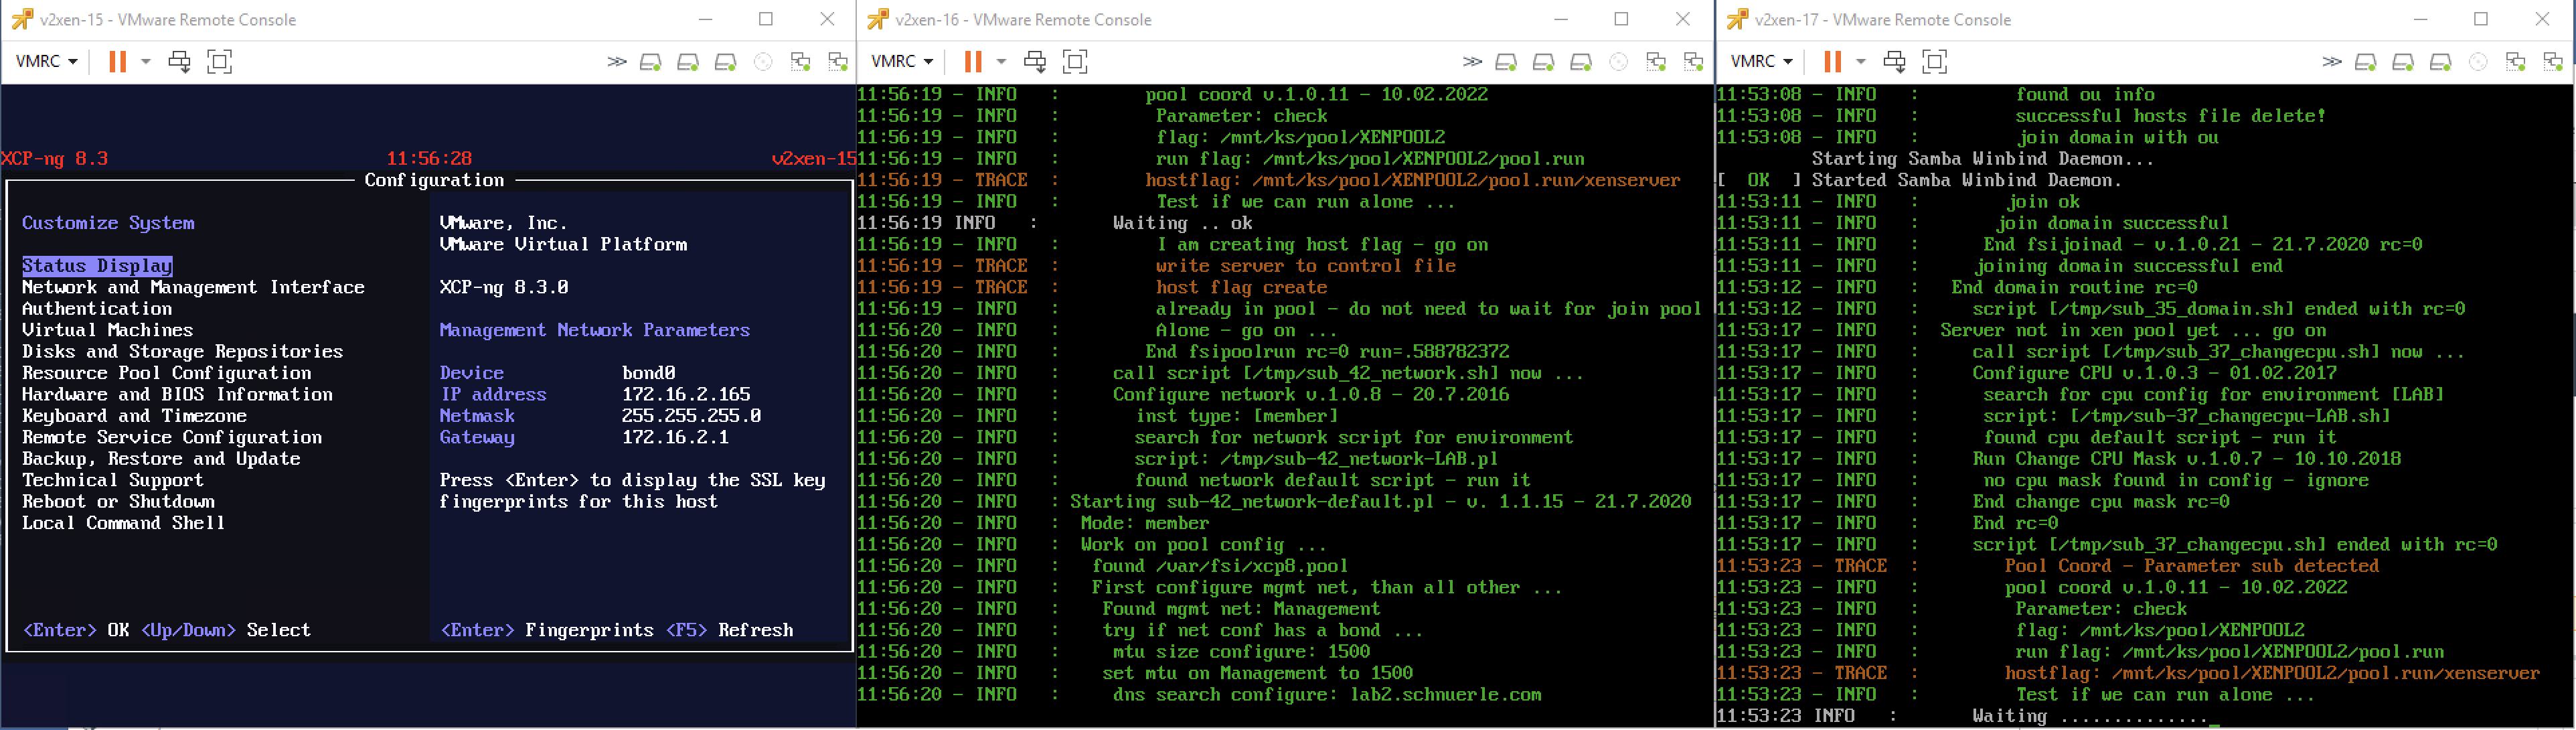This screenshot has width=2576, height=730.
Task: Click the Netmask value 255.255.255.0
Action: point(691,416)
